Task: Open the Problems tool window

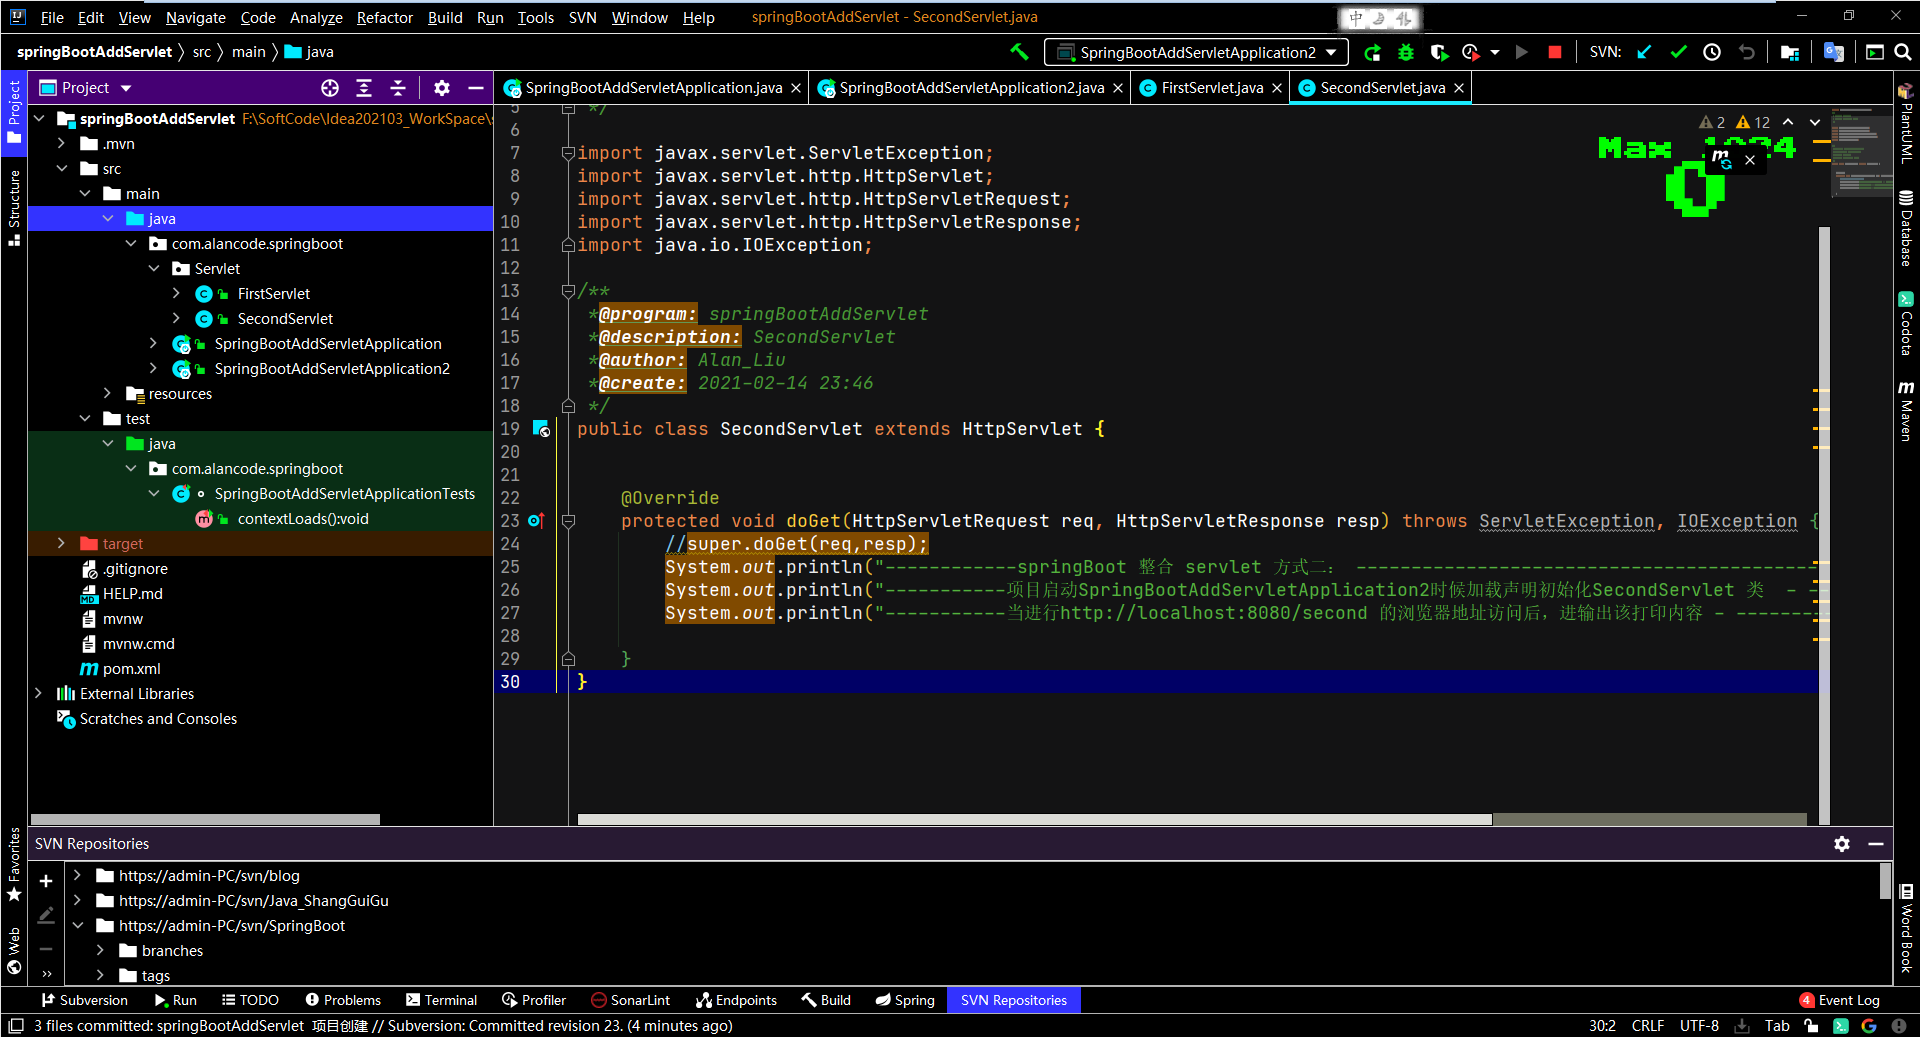Action: click(343, 1000)
